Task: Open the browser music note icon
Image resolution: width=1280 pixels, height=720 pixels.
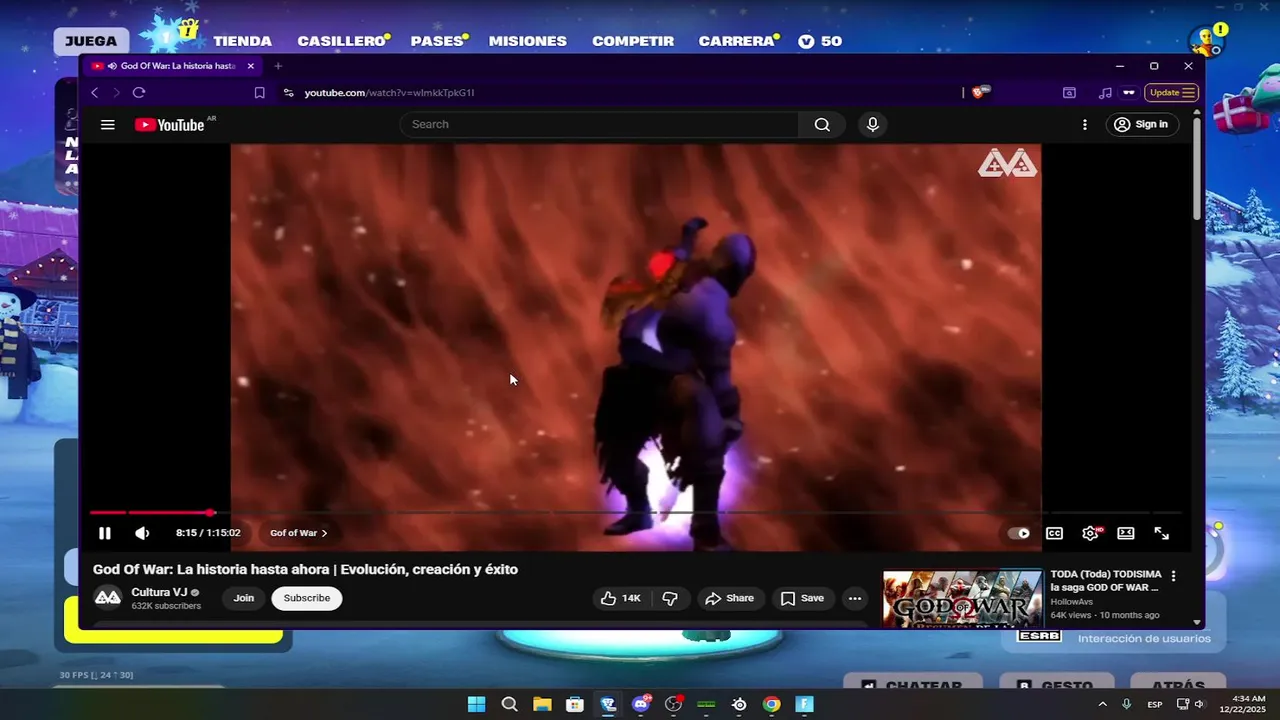Action: point(1105,92)
